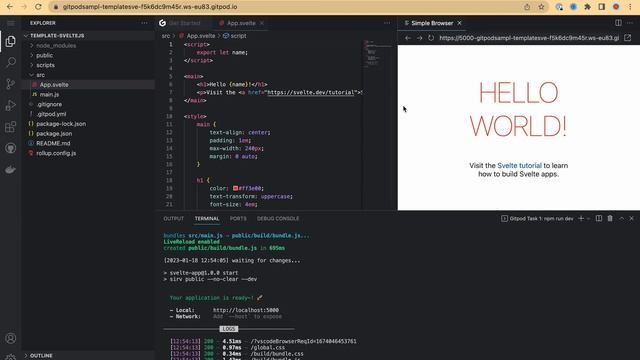Viewport: 640px width, 360px height.
Task: Select Gitpod Task 1: npm run dev terminal
Action: (537, 219)
